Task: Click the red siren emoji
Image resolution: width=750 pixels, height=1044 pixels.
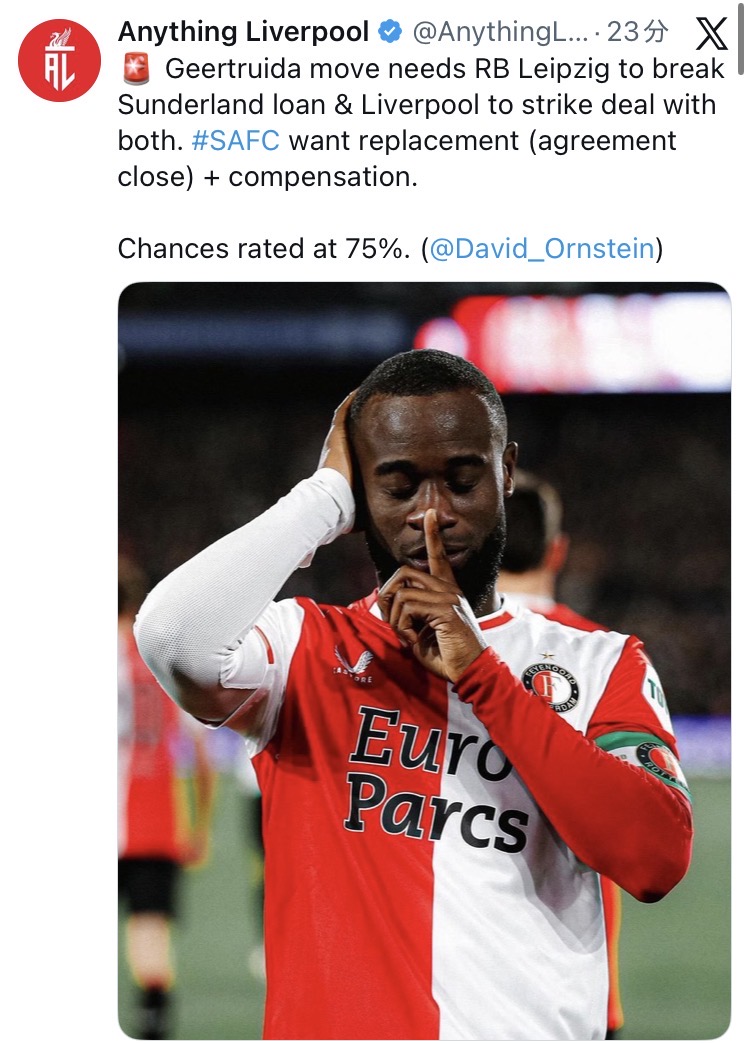Action: [x=135, y=69]
